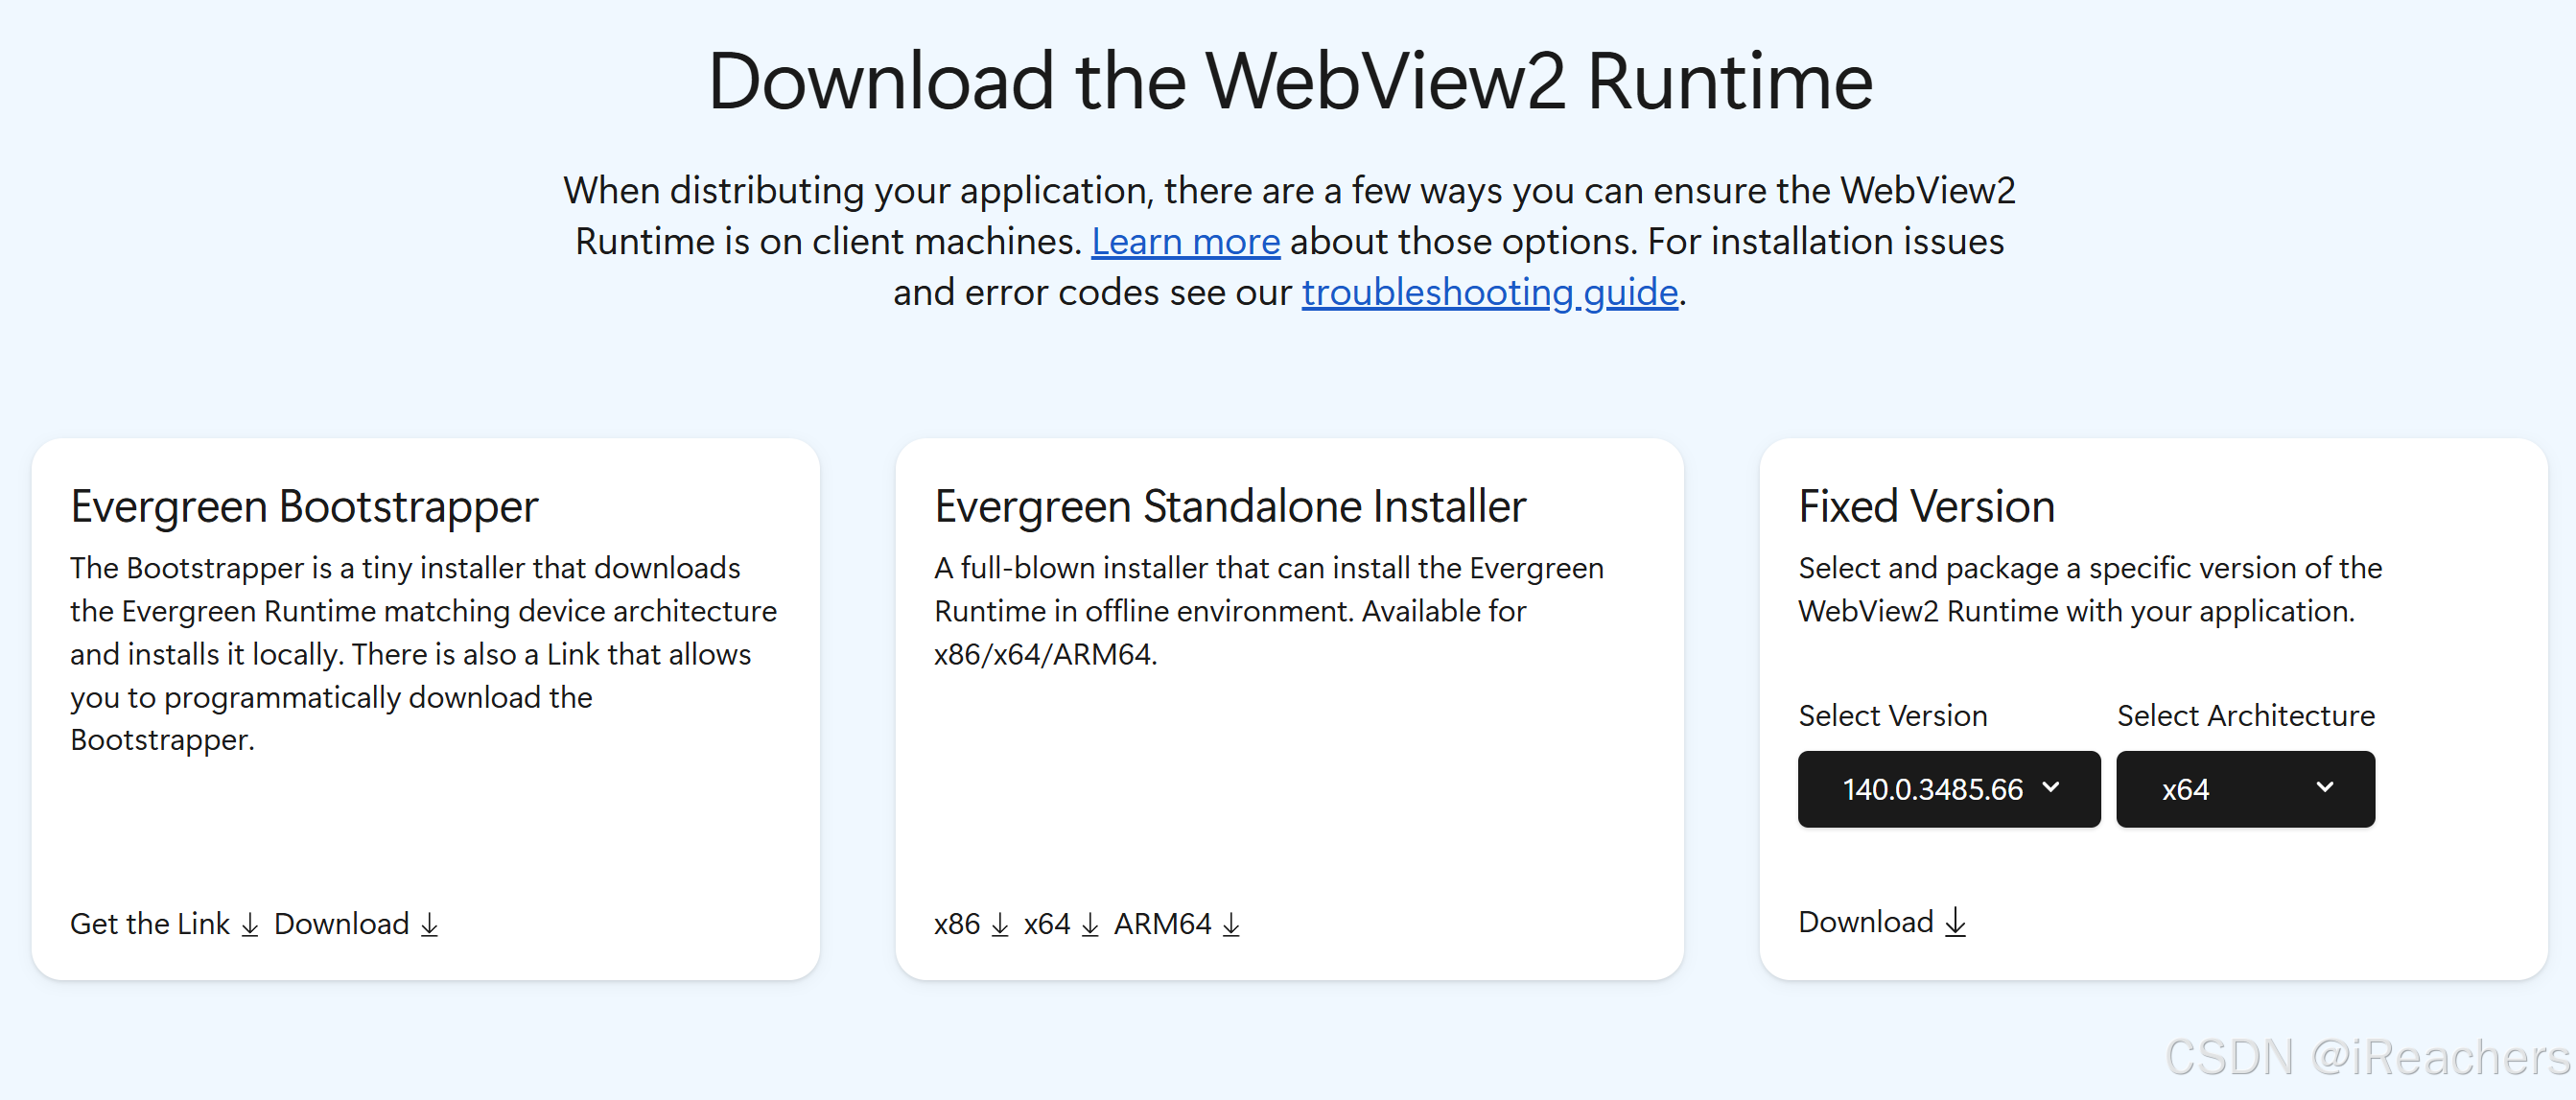Click the Bootstrapper description paragraph

(423, 653)
